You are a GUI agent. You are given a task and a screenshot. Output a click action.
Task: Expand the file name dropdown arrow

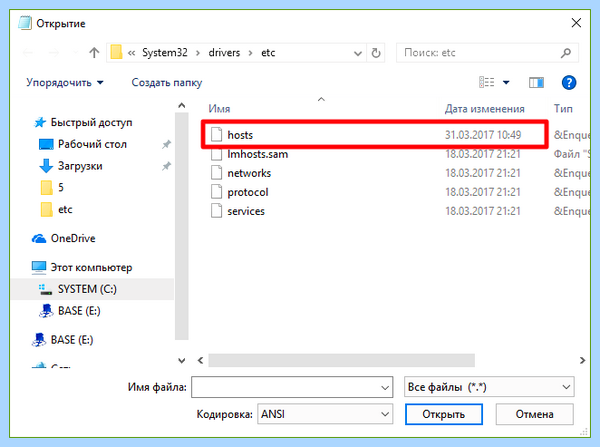pyautogui.click(x=385, y=388)
